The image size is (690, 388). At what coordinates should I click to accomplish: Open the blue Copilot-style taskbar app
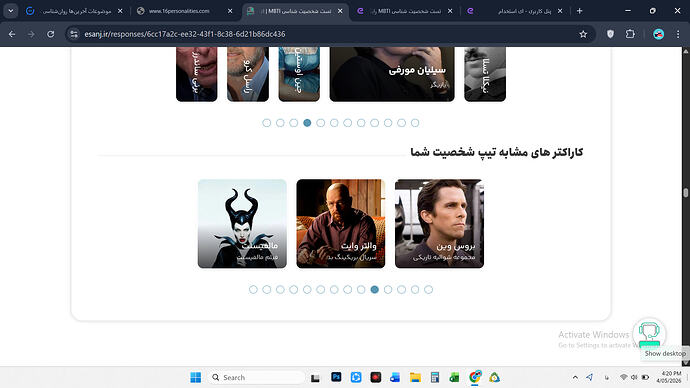pyautogui.click(x=356, y=377)
